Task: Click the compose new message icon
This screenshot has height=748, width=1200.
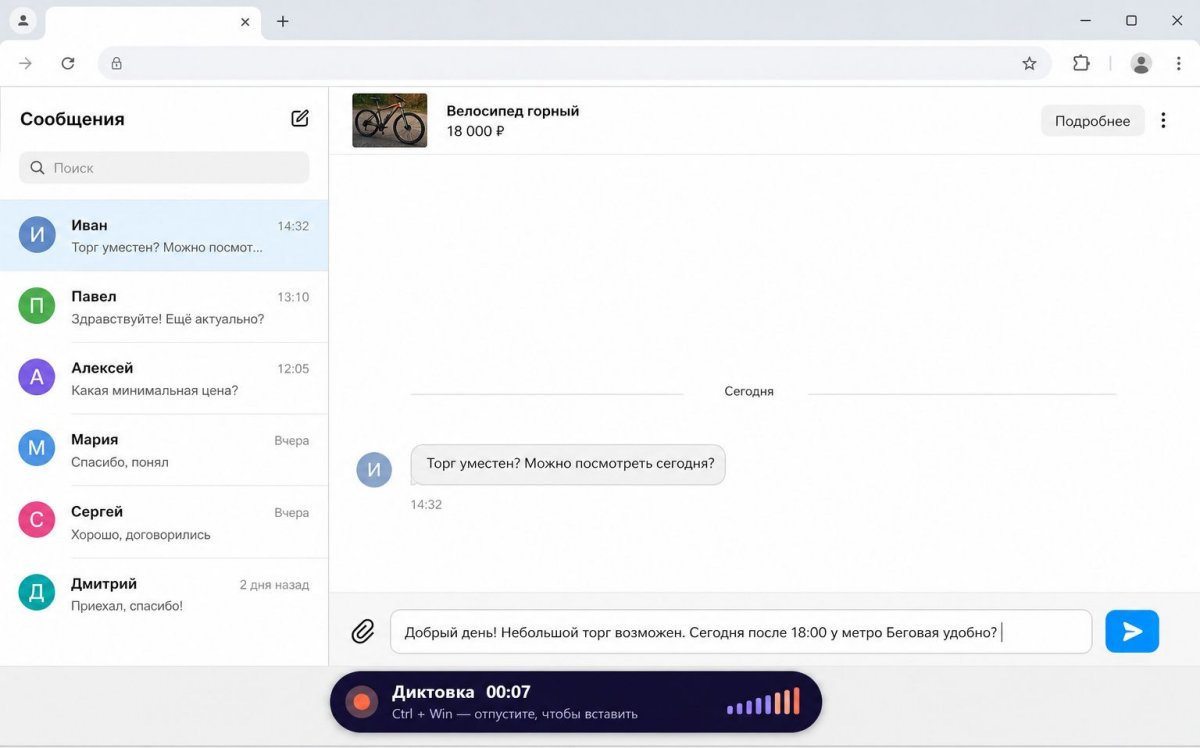Action: (x=300, y=118)
